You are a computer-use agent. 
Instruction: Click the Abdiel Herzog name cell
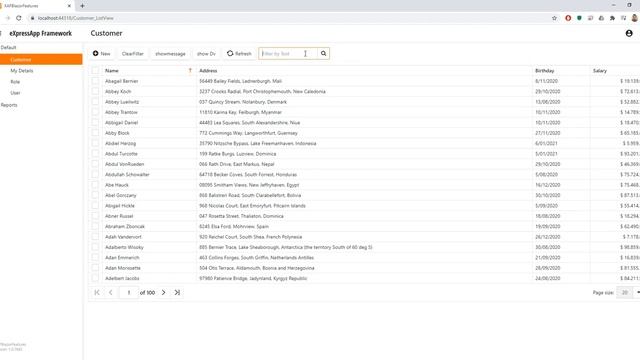(x=120, y=143)
